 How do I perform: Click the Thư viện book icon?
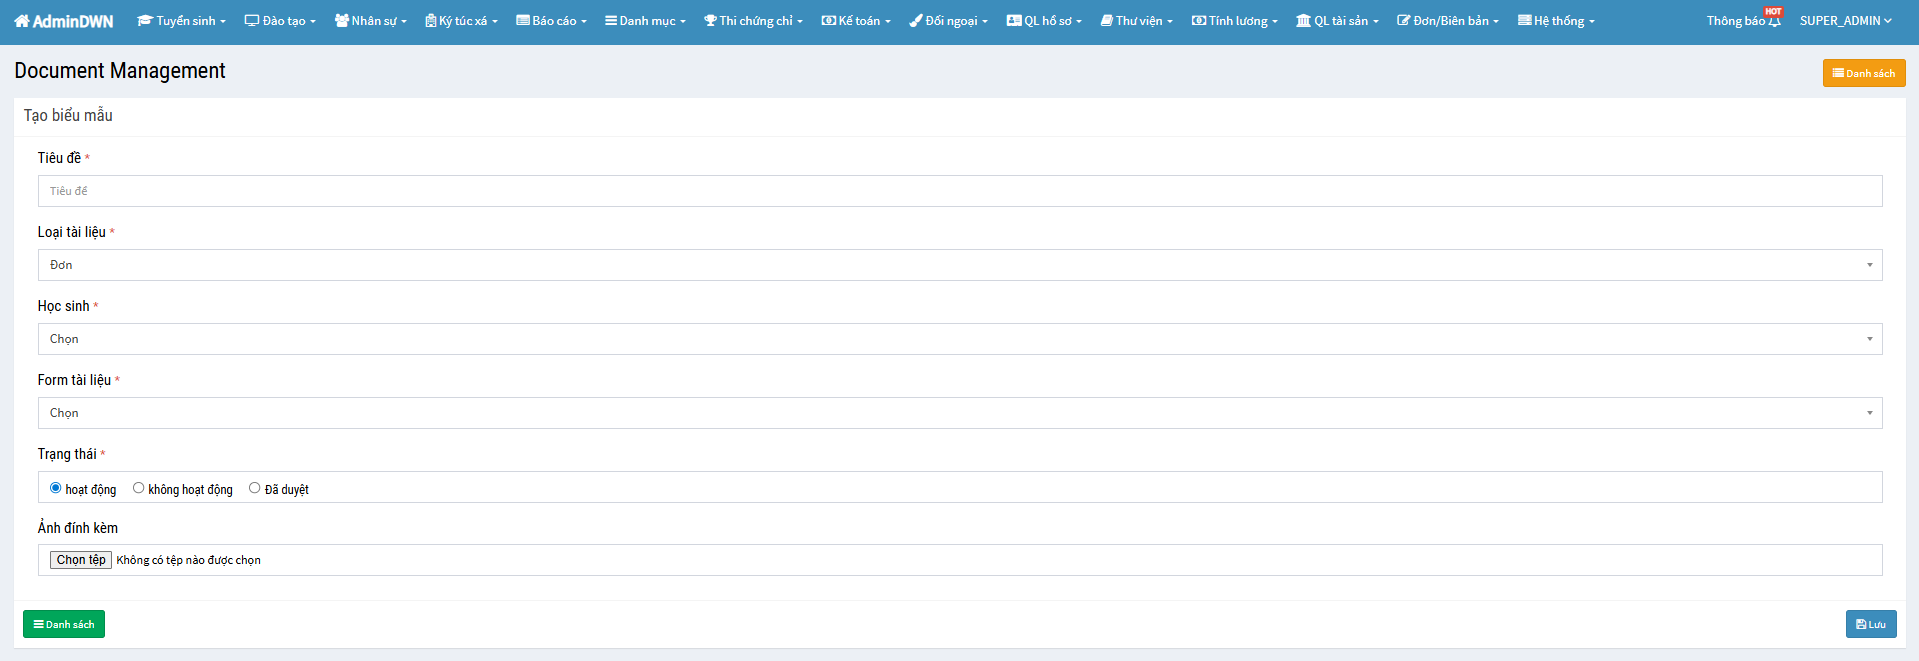click(1107, 21)
